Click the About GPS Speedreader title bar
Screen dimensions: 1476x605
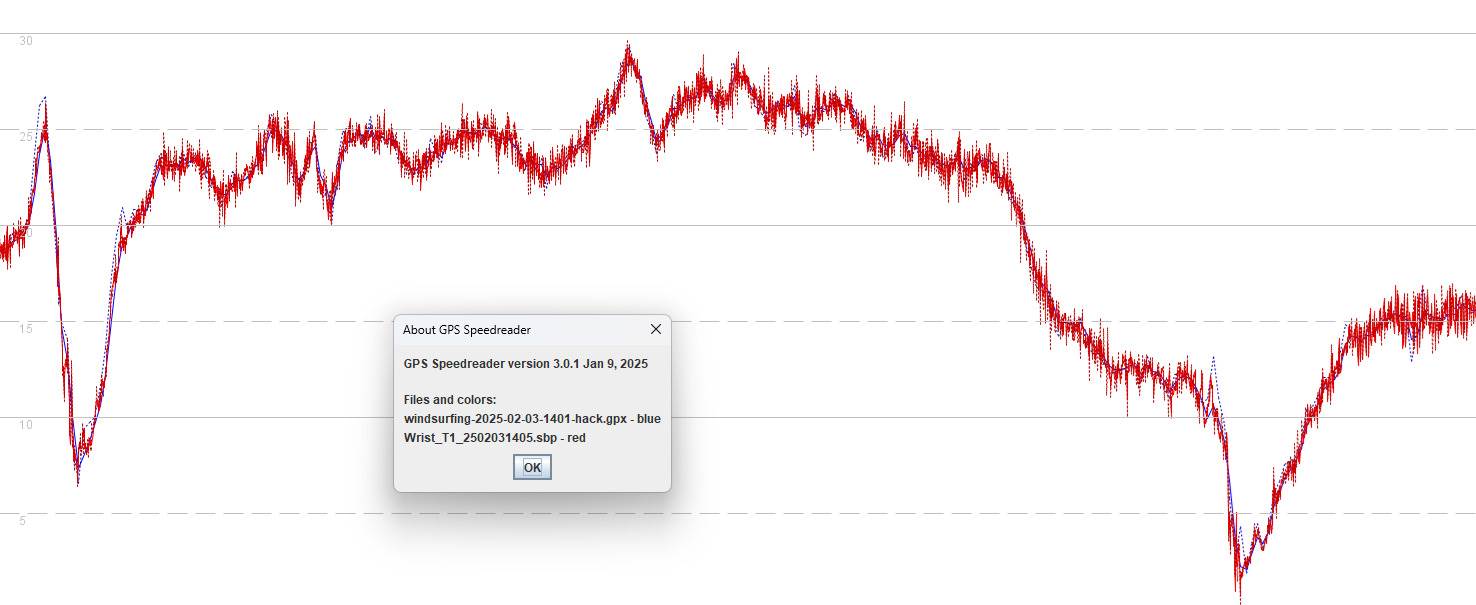(x=500, y=329)
